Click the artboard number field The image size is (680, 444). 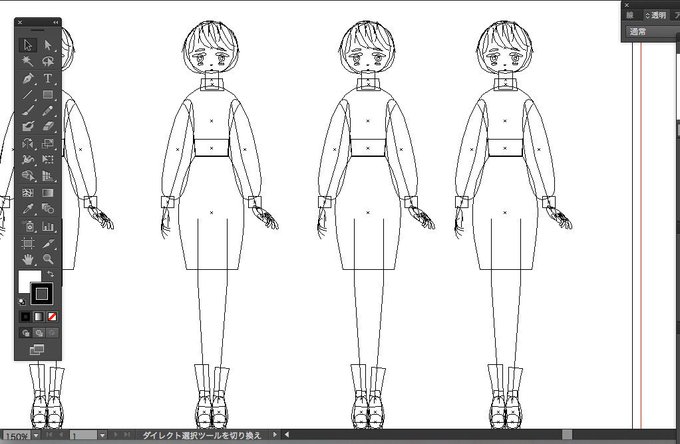click(84, 435)
